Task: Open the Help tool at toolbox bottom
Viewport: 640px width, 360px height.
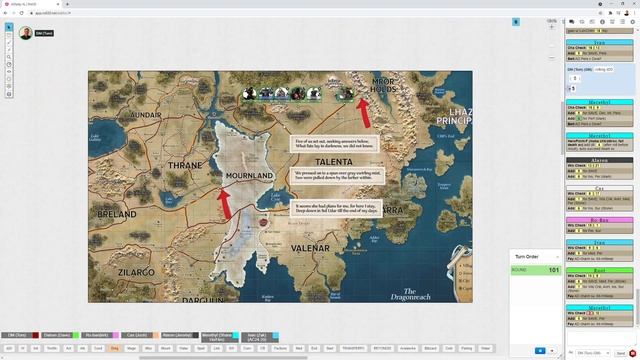Action: (9, 94)
